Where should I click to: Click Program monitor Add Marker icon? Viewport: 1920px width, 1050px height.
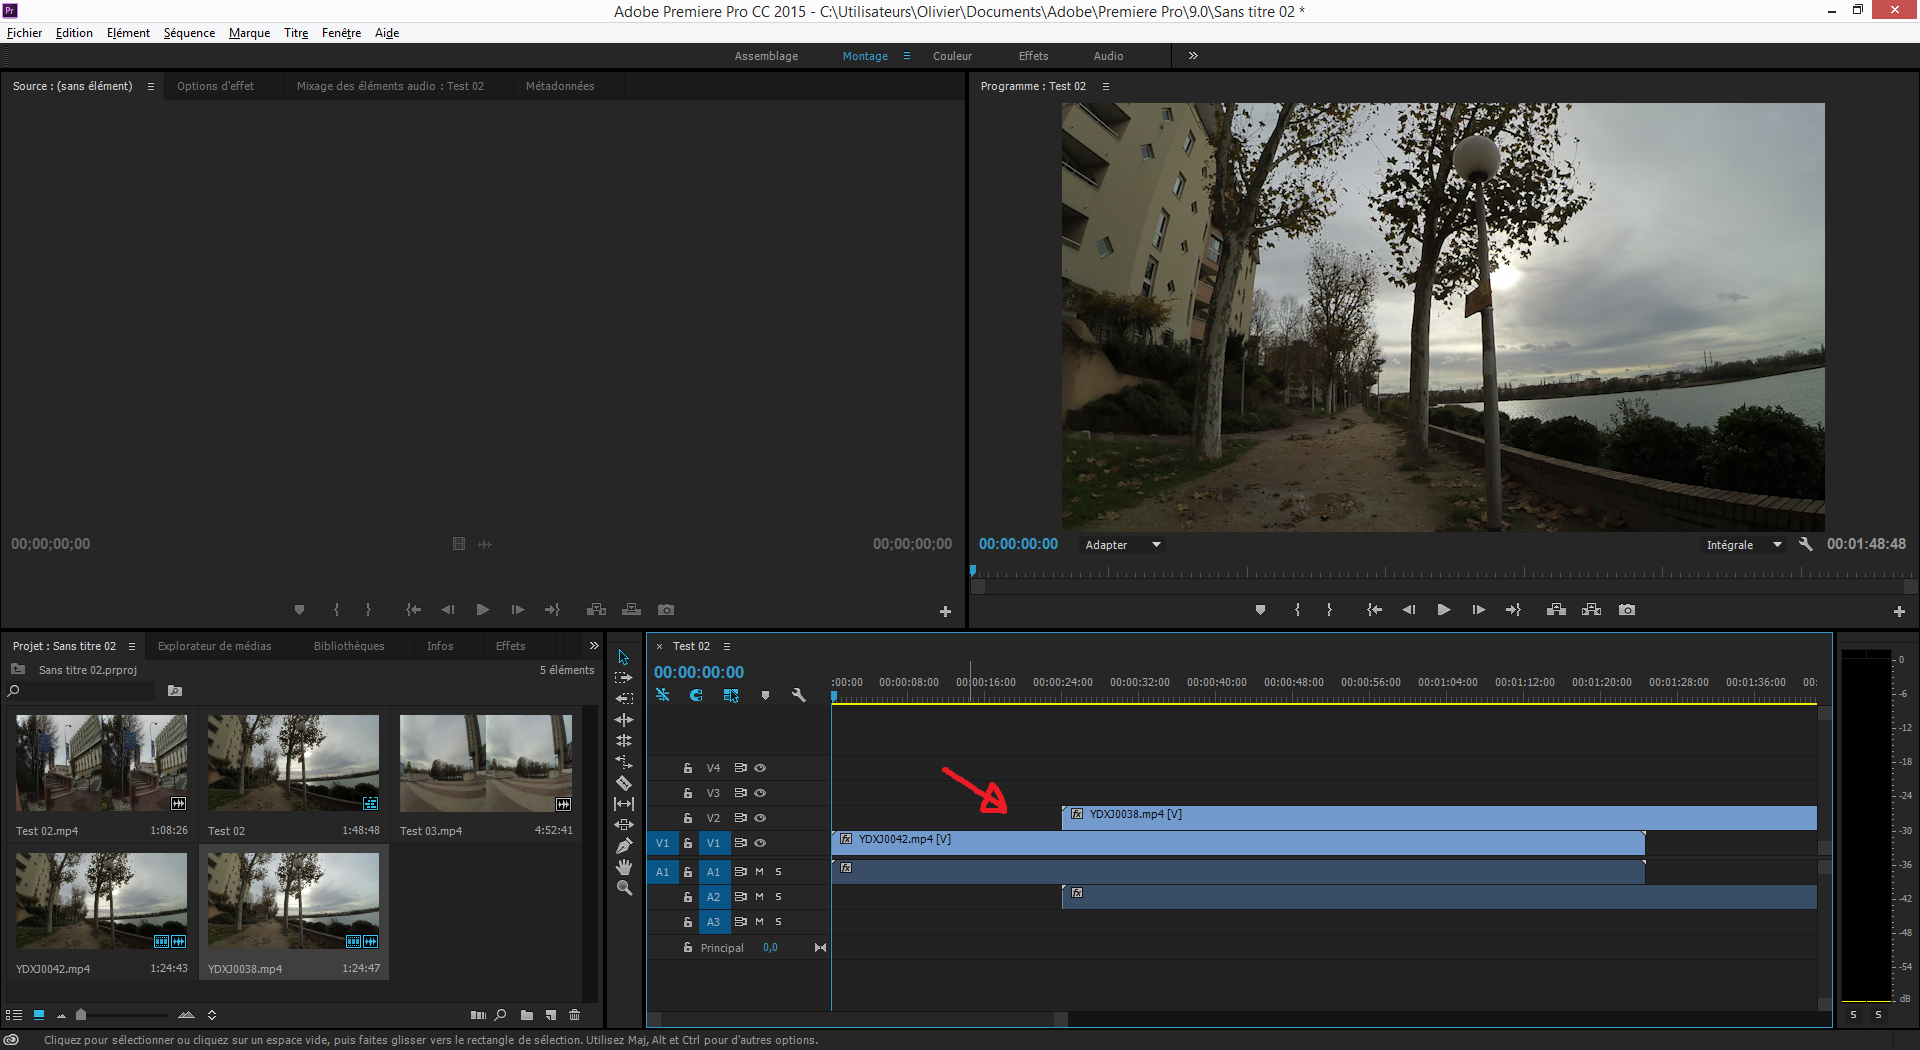(1260, 610)
